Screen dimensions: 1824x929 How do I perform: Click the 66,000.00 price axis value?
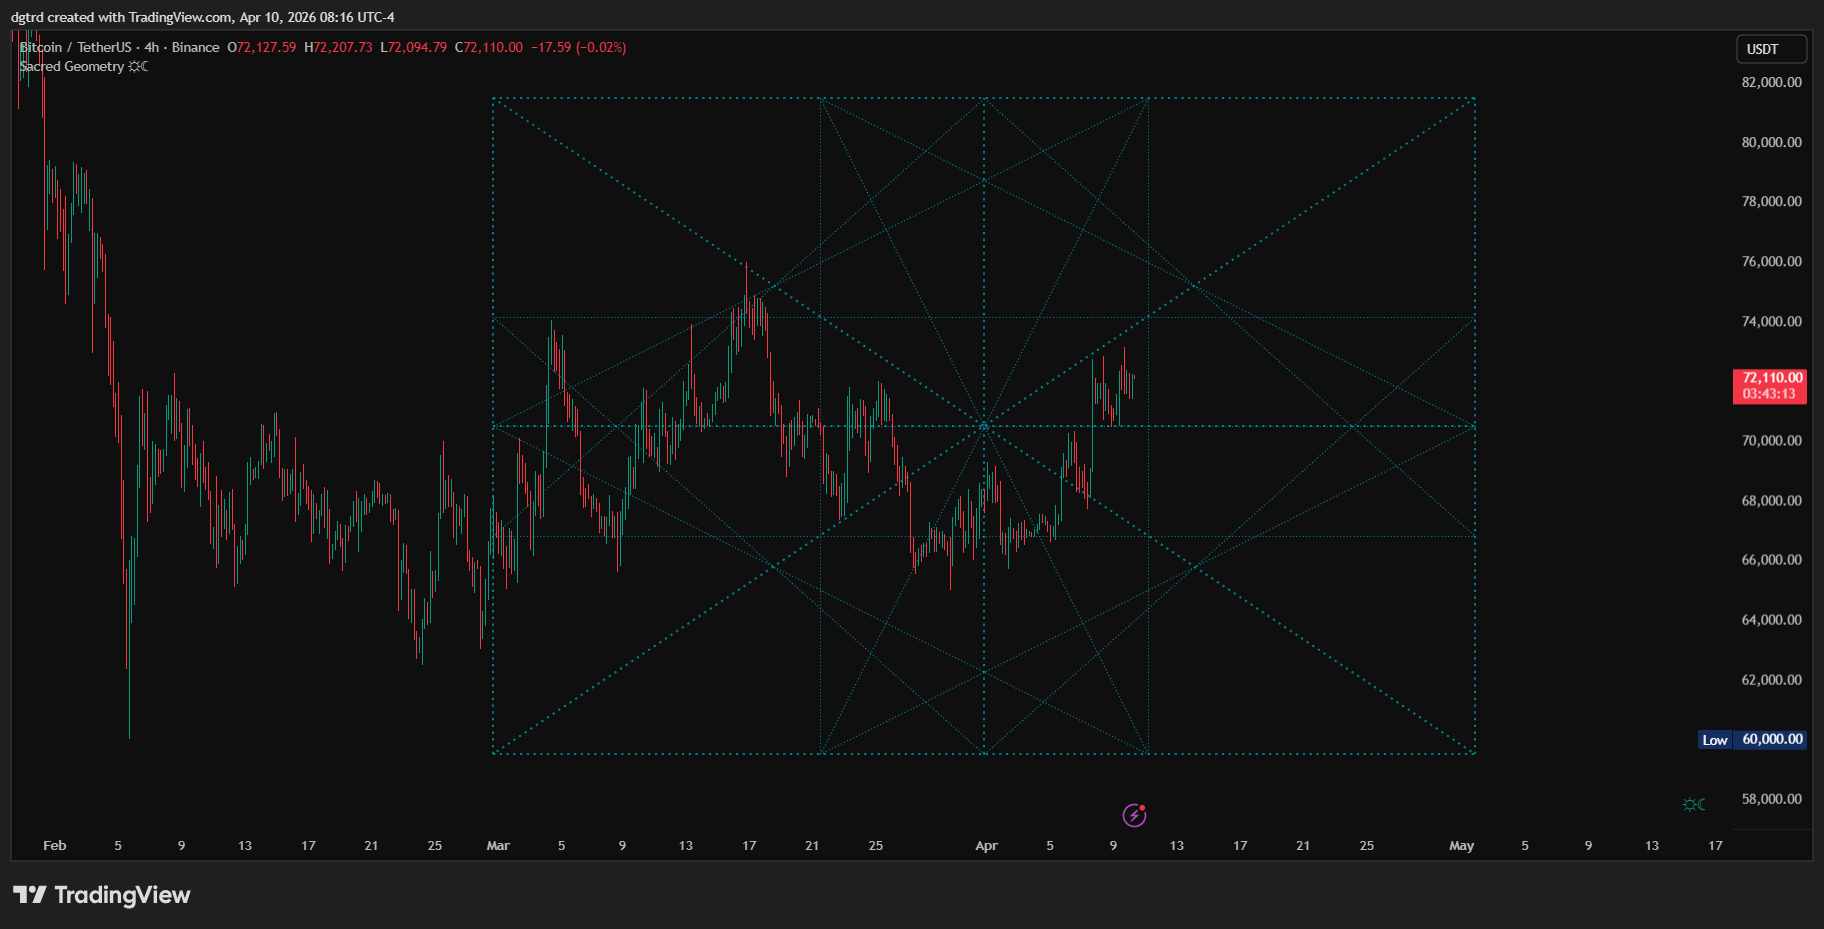[x=1771, y=559]
